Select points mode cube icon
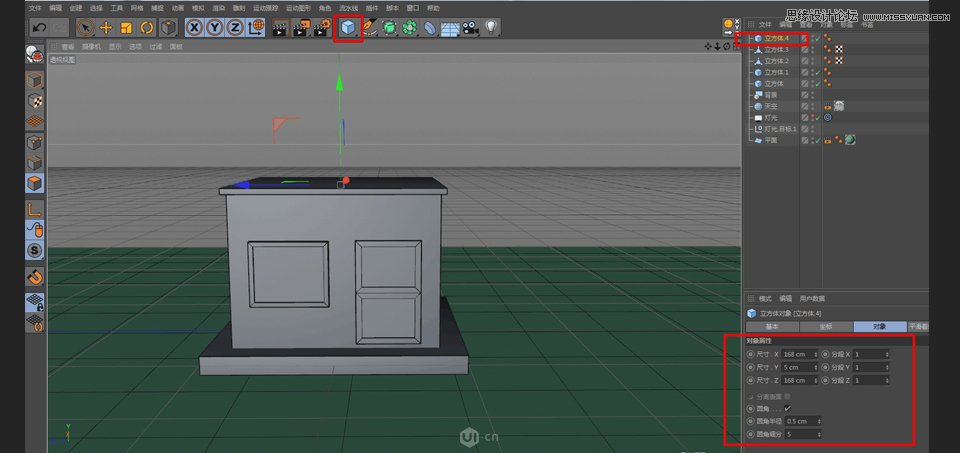Screen dimensions: 960x453 tap(35, 143)
